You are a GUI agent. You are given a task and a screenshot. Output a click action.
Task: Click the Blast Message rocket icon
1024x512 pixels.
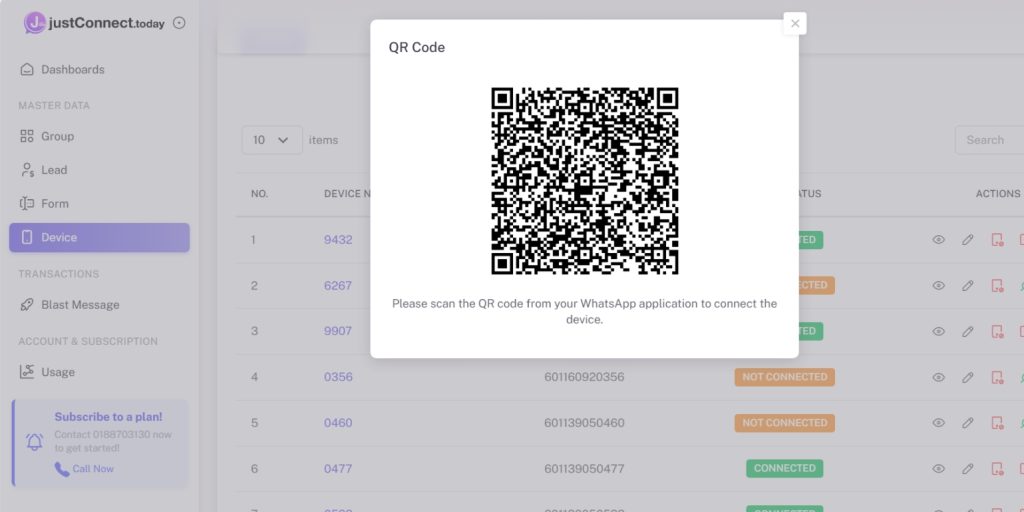point(27,305)
